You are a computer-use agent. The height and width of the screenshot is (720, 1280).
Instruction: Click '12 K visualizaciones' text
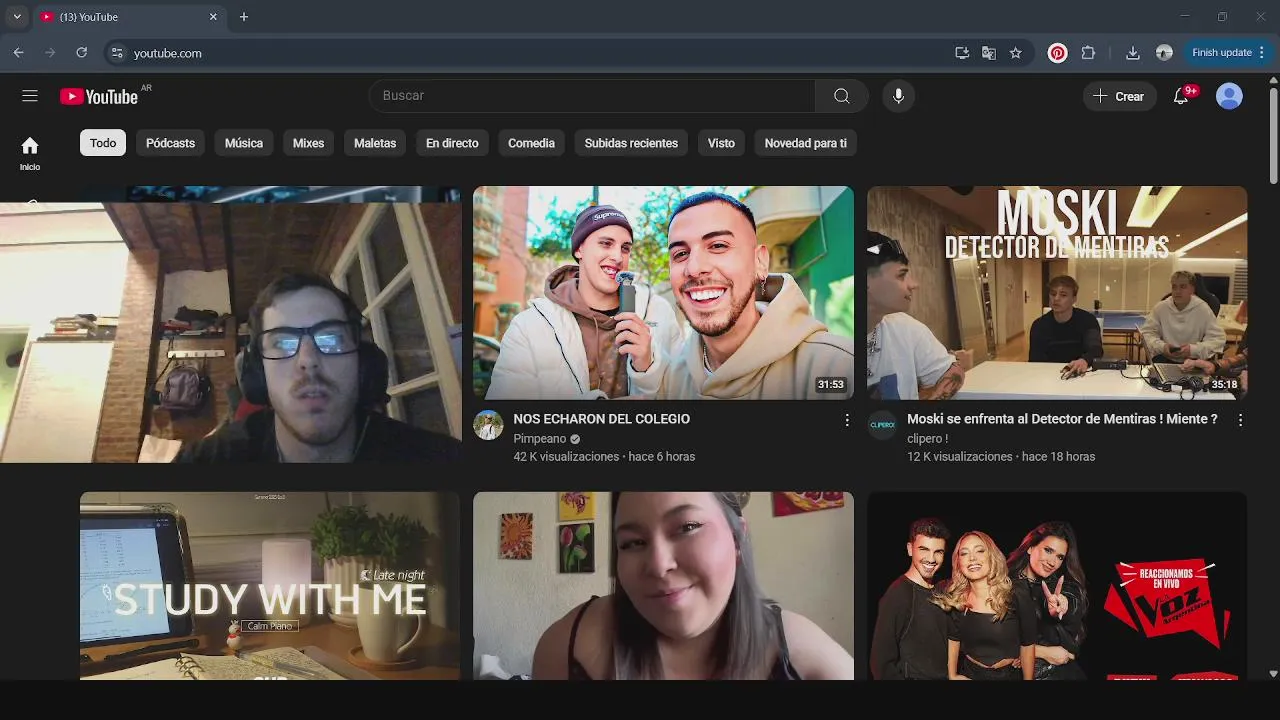pos(960,457)
